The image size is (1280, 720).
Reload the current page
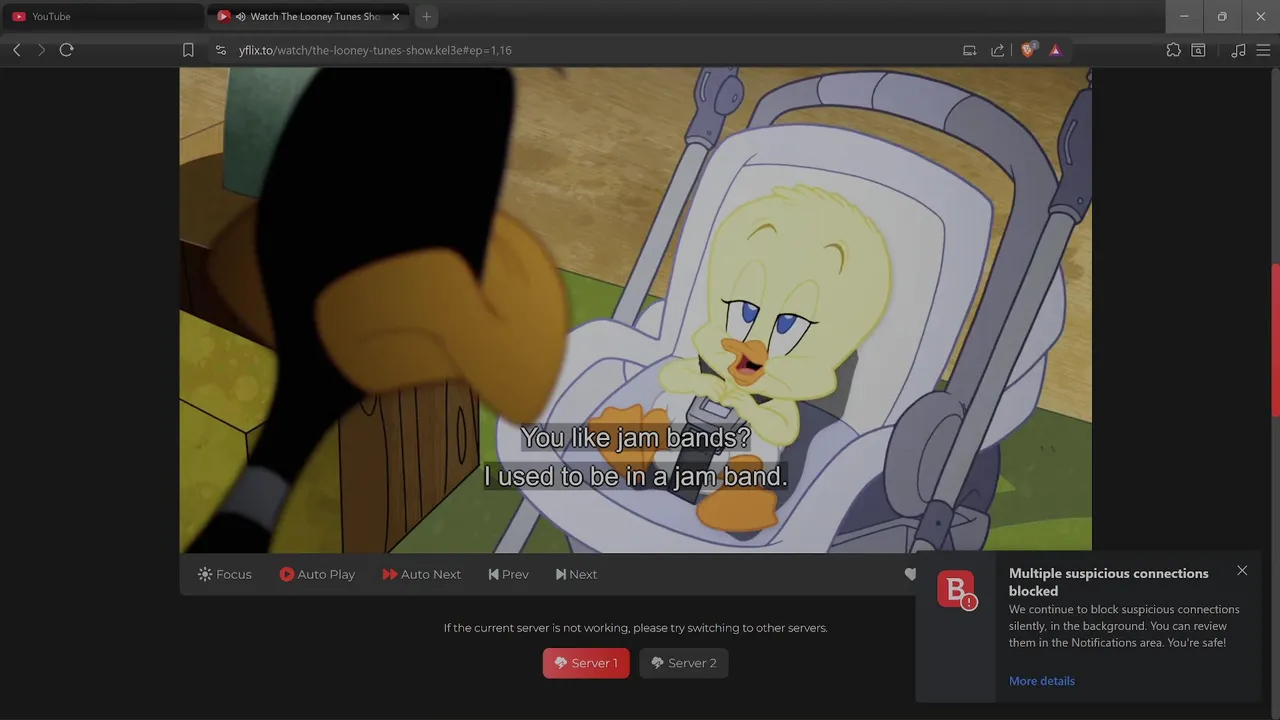pos(67,50)
